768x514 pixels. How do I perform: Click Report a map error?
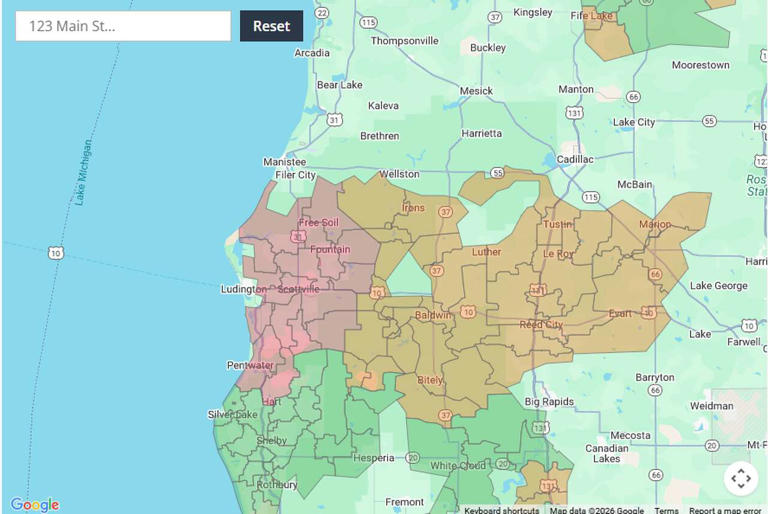[x=725, y=510]
